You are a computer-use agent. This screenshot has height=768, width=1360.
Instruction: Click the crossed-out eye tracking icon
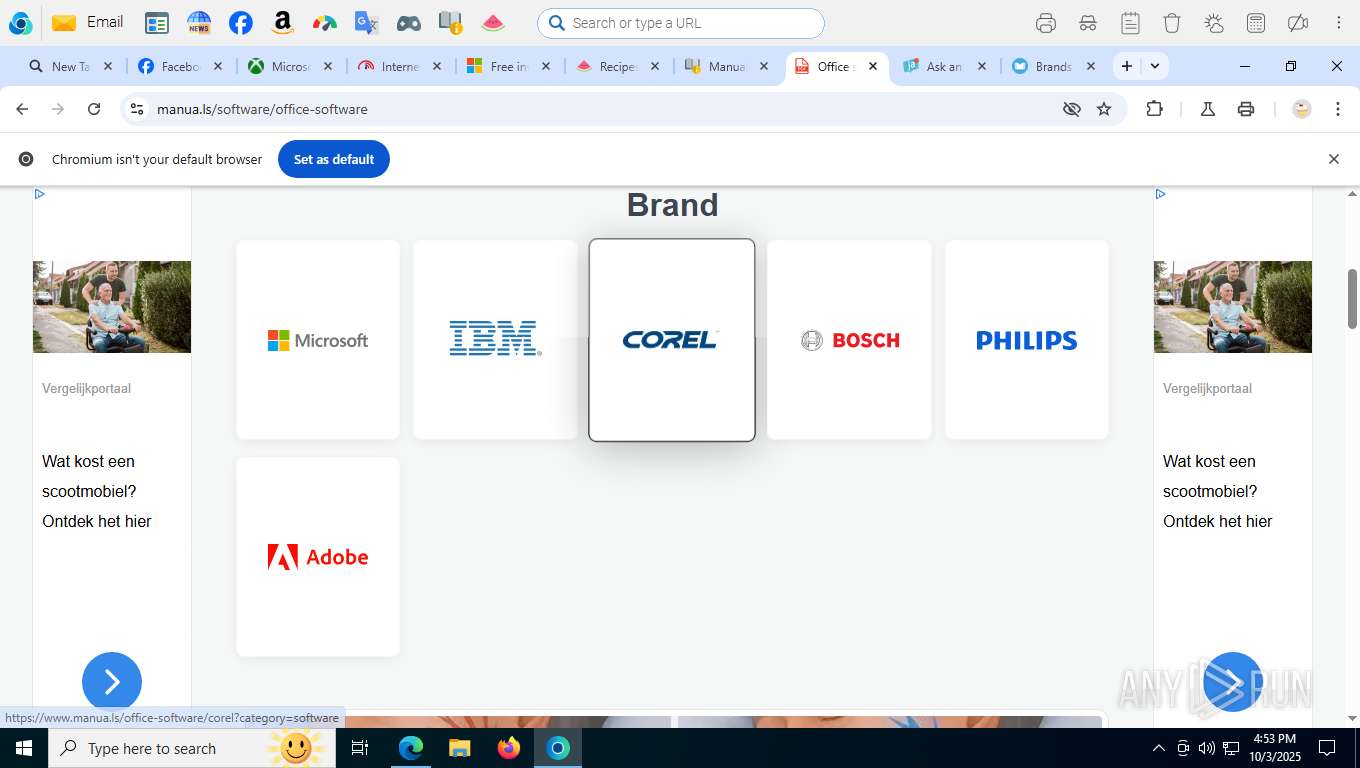(x=1072, y=109)
